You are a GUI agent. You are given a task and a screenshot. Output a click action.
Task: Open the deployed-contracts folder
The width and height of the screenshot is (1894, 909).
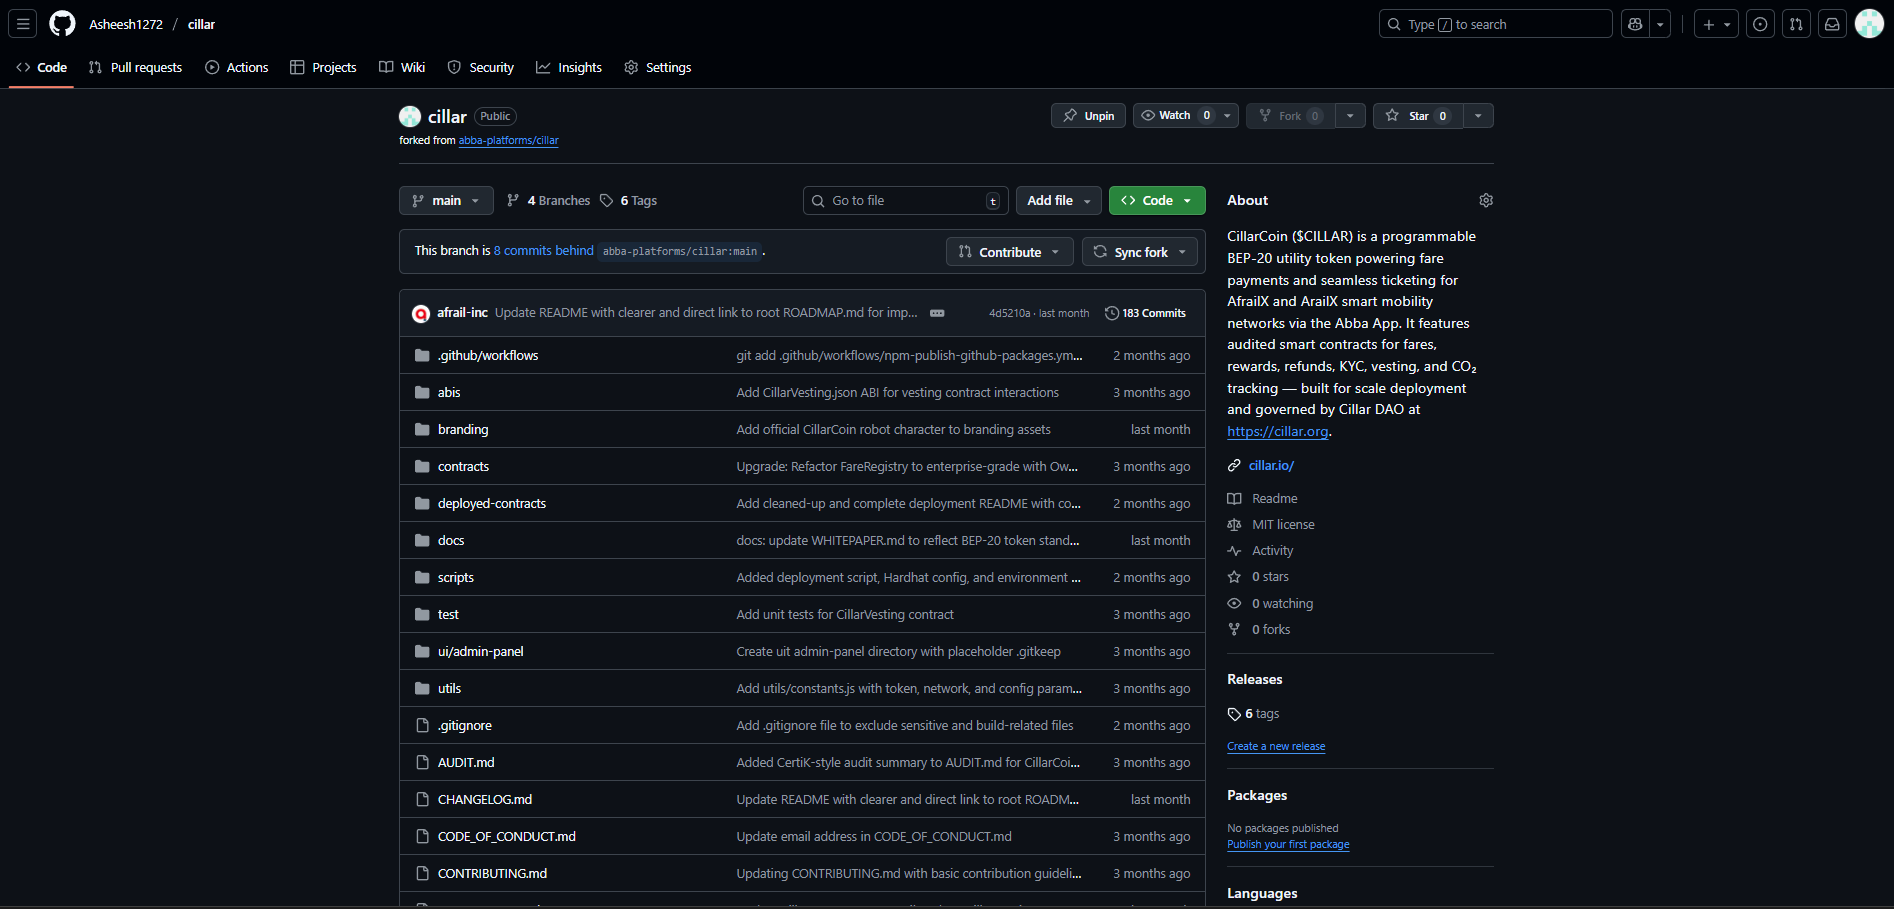(x=492, y=503)
